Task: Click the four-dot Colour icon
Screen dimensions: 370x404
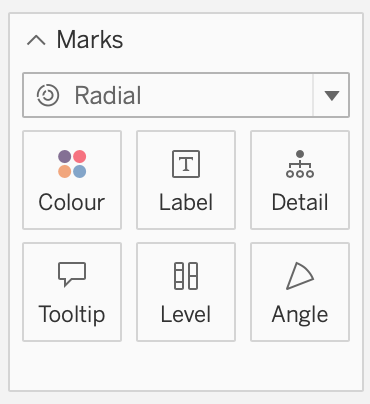Action: pyautogui.click(x=72, y=164)
